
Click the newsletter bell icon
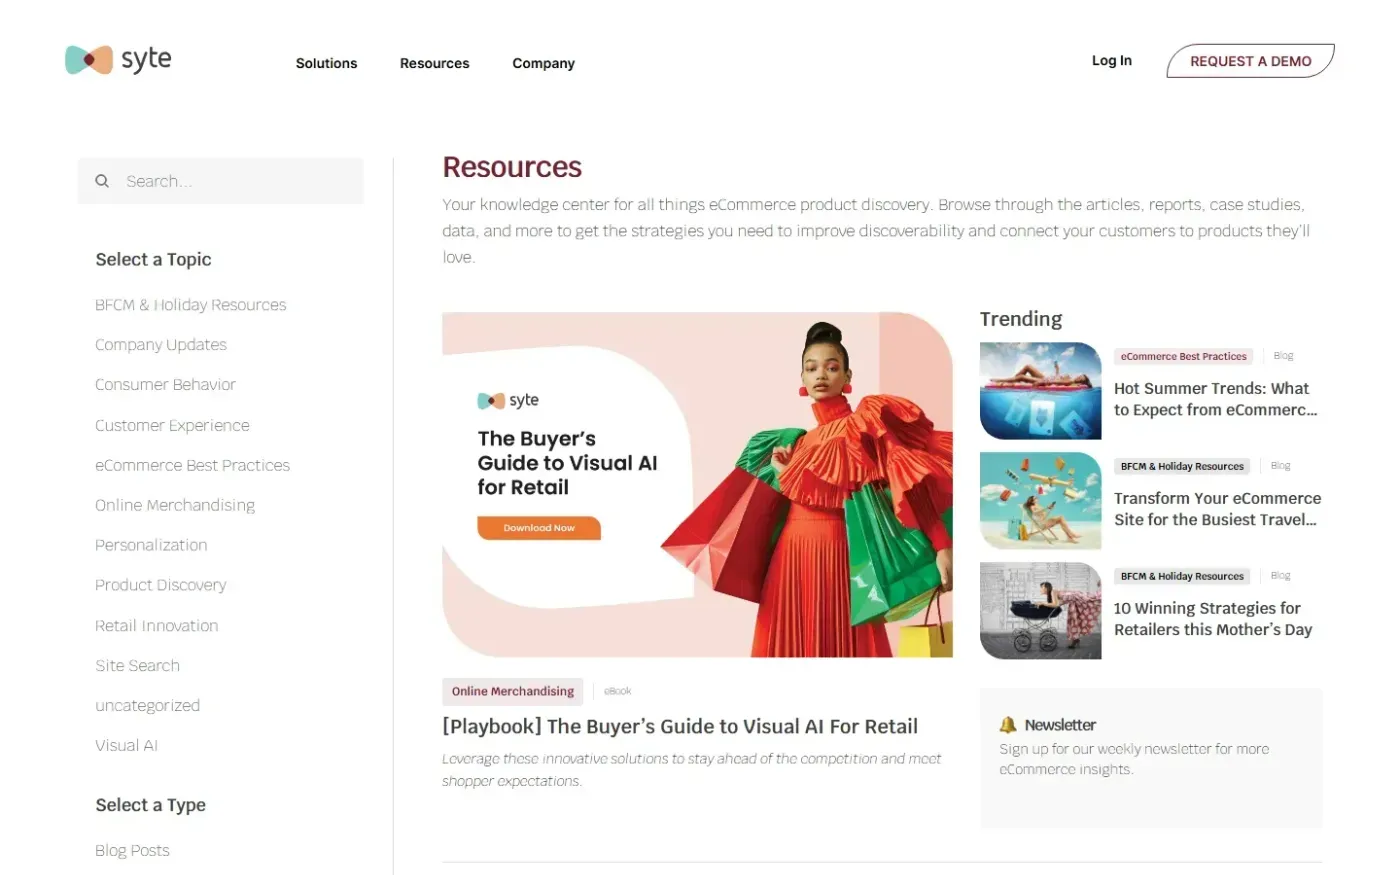(x=1008, y=725)
